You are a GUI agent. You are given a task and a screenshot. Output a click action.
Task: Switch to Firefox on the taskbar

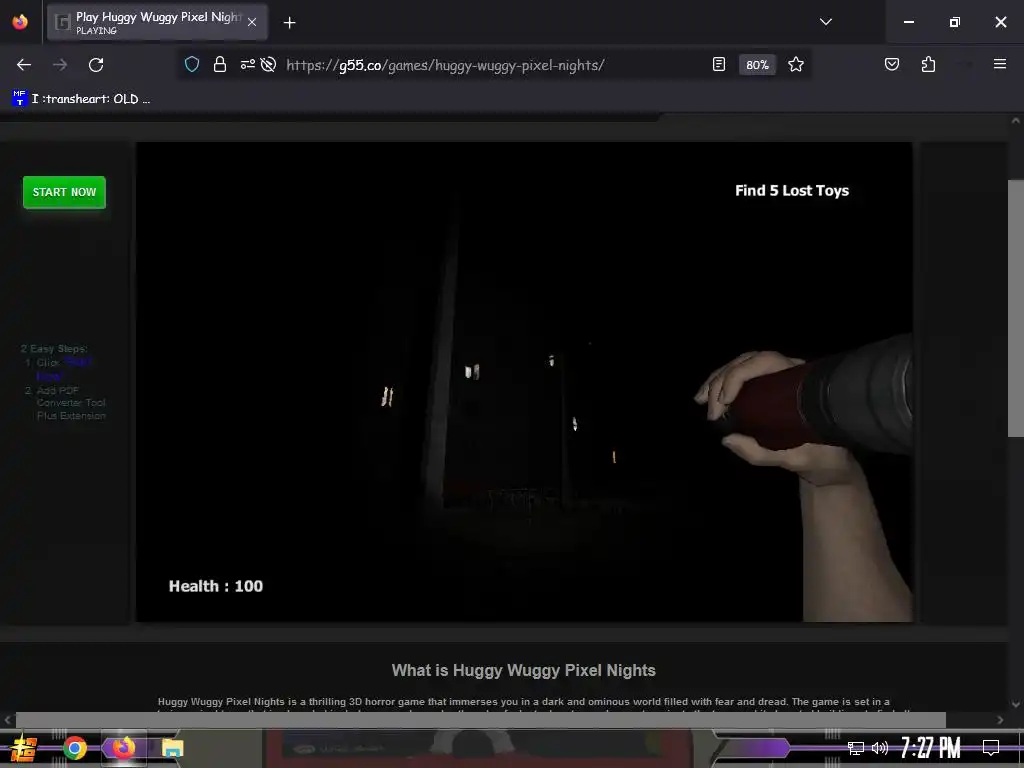click(x=123, y=748)
